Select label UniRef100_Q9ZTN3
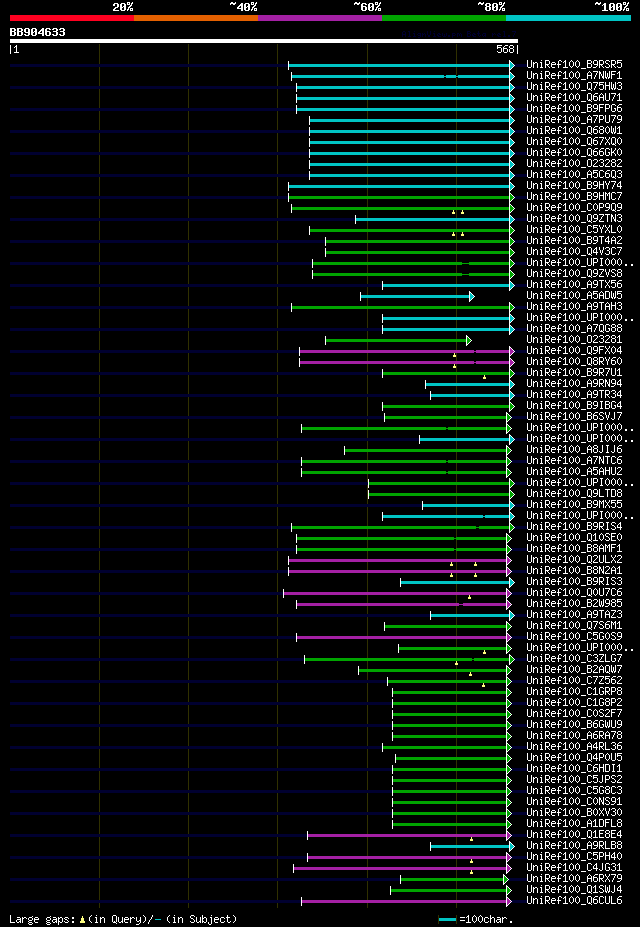This screenshot has width=640, height=927. (x=574, y=219)
